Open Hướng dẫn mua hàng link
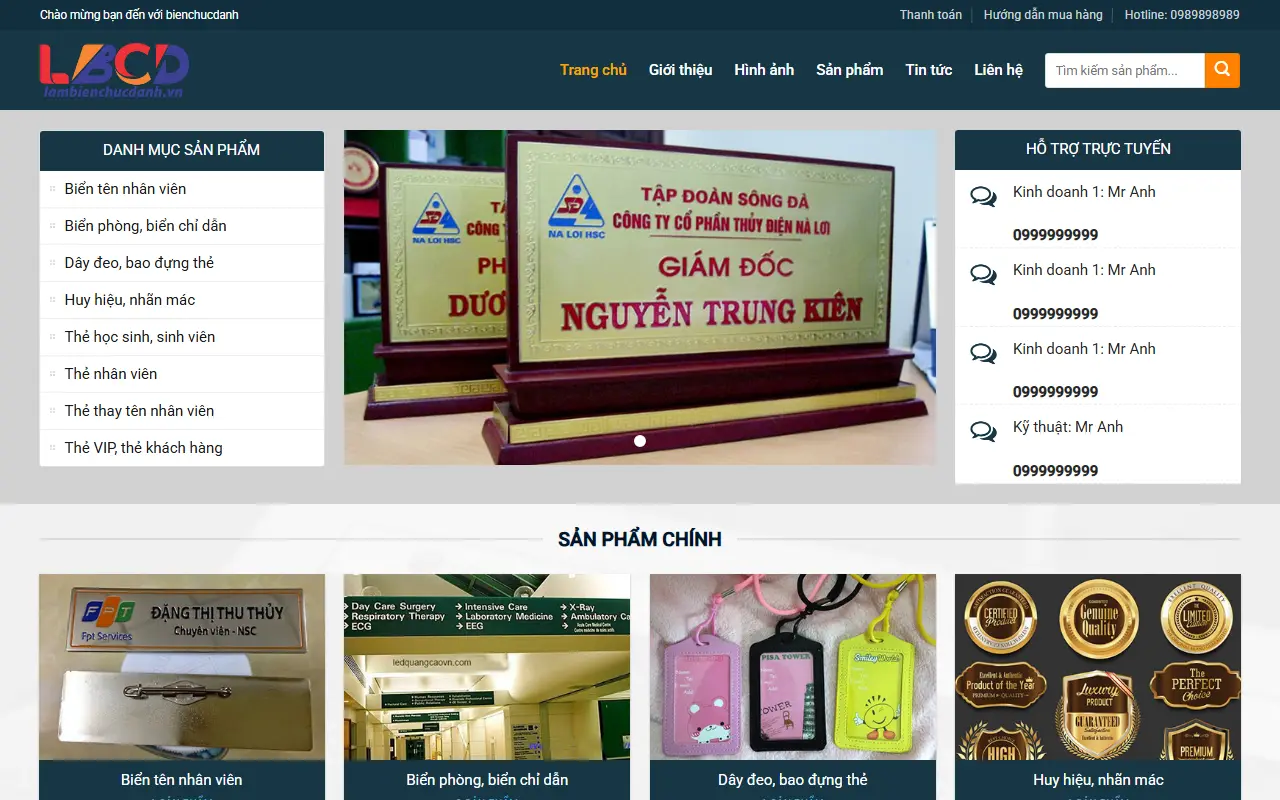1280x800 pixels. point(1043,15)
